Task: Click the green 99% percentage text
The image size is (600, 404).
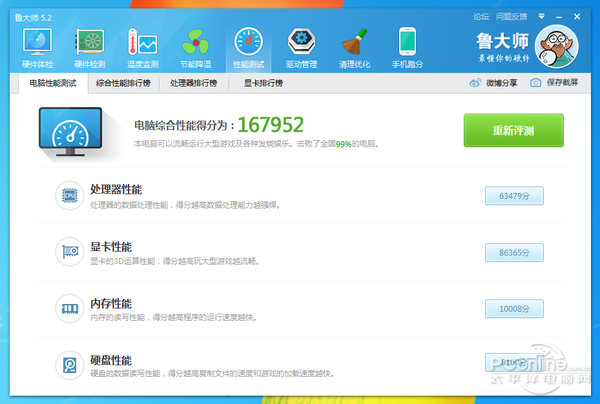Action: coord(344,144)
